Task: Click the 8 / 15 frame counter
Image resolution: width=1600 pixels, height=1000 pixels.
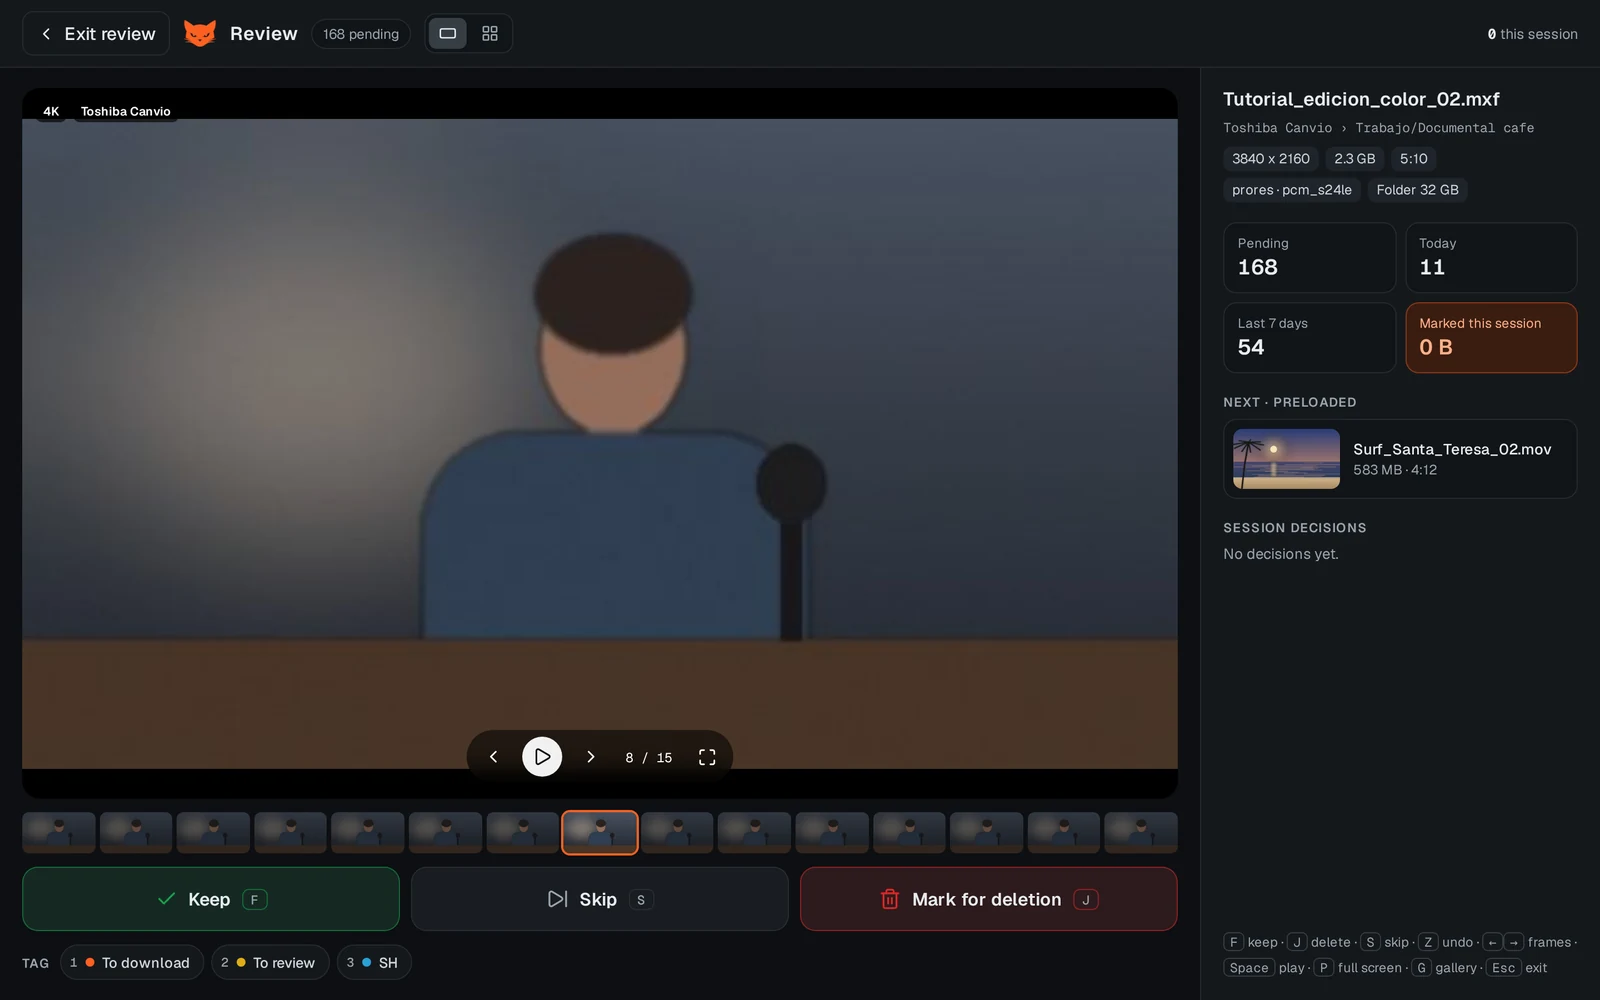Action: pos(648,757)
